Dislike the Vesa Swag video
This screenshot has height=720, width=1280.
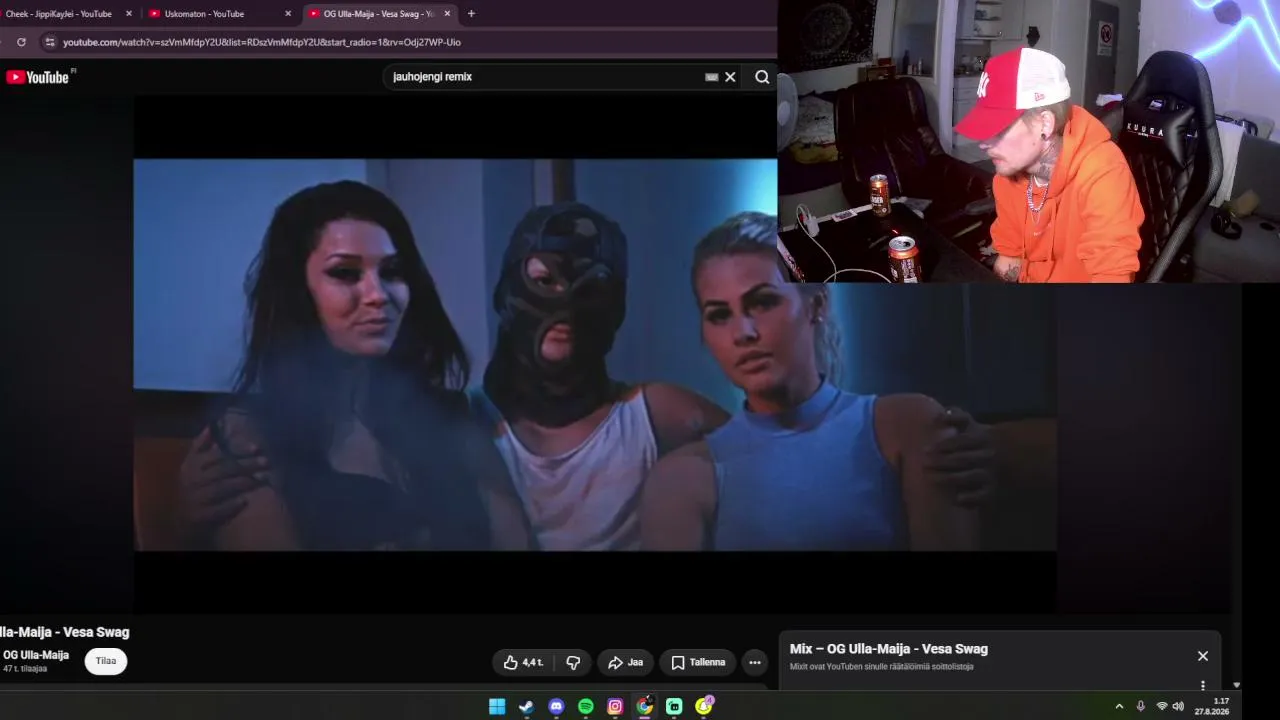pos(573,662)
